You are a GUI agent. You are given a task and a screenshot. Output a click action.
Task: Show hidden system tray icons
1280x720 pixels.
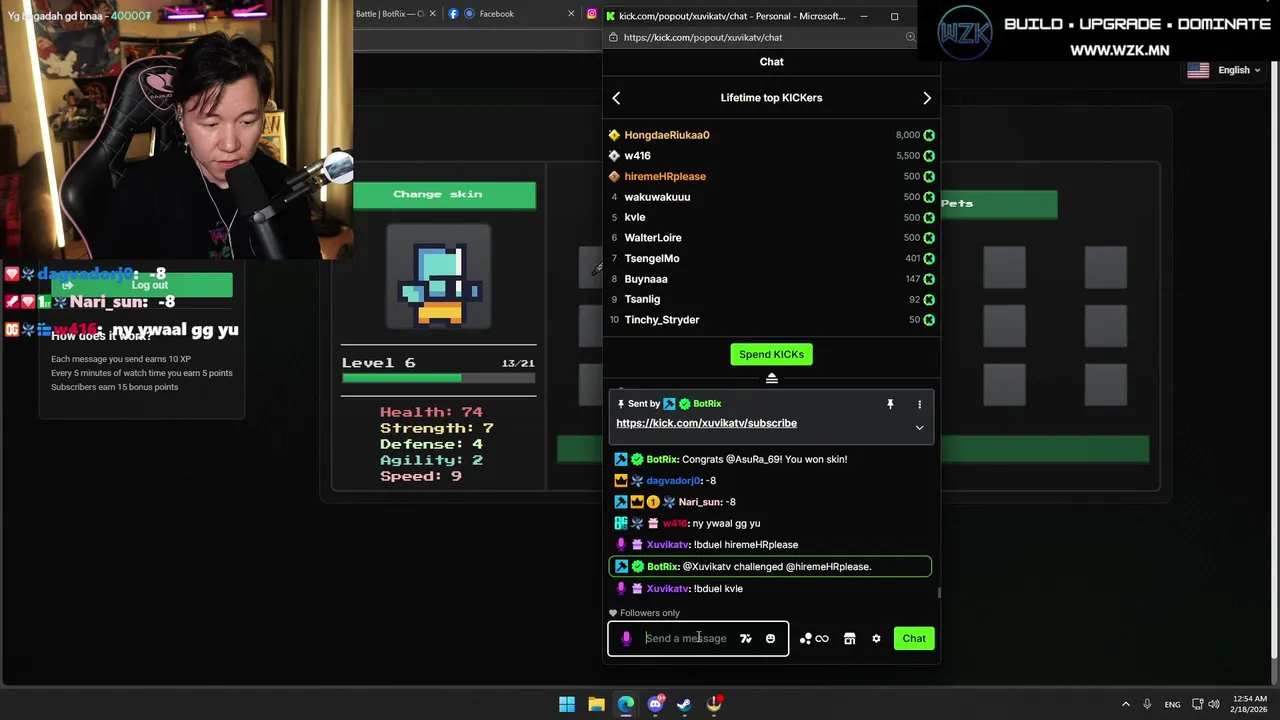point(1125,704)
